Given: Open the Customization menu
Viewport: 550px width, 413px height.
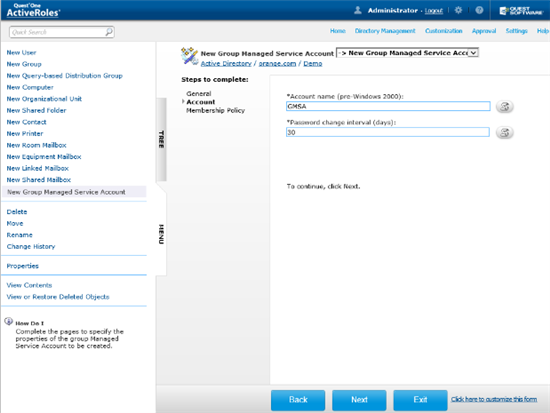Looking at the screenshot, I should [x=444, y=31].
